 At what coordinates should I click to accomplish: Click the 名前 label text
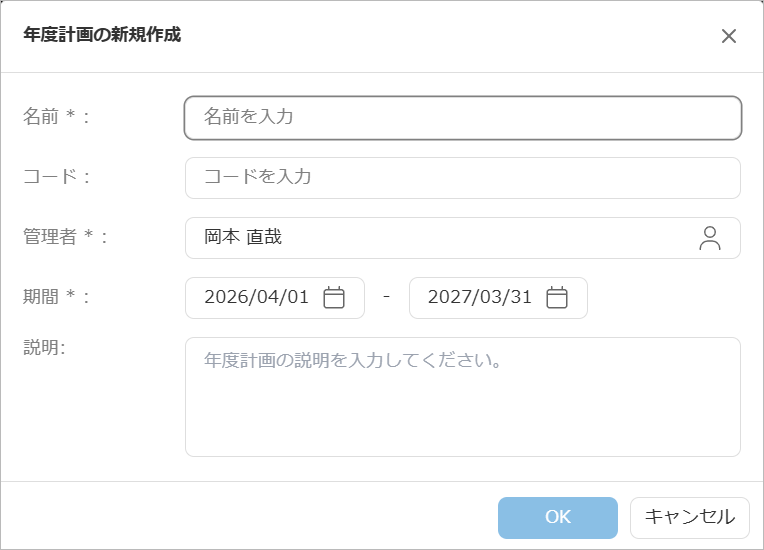click(x=41, y=117)
